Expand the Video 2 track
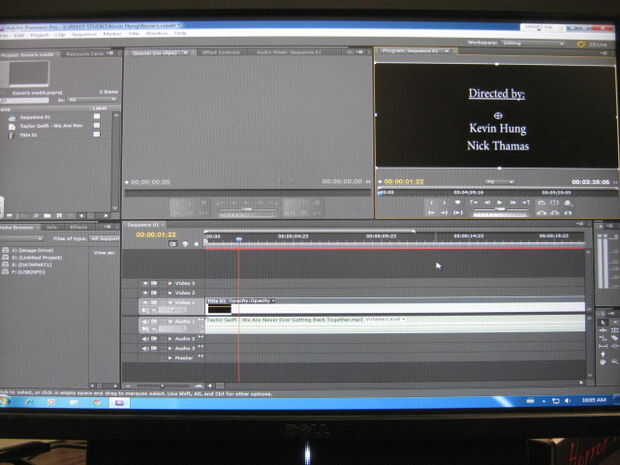This screenshot has height=465, width=620. pos(170,293)
